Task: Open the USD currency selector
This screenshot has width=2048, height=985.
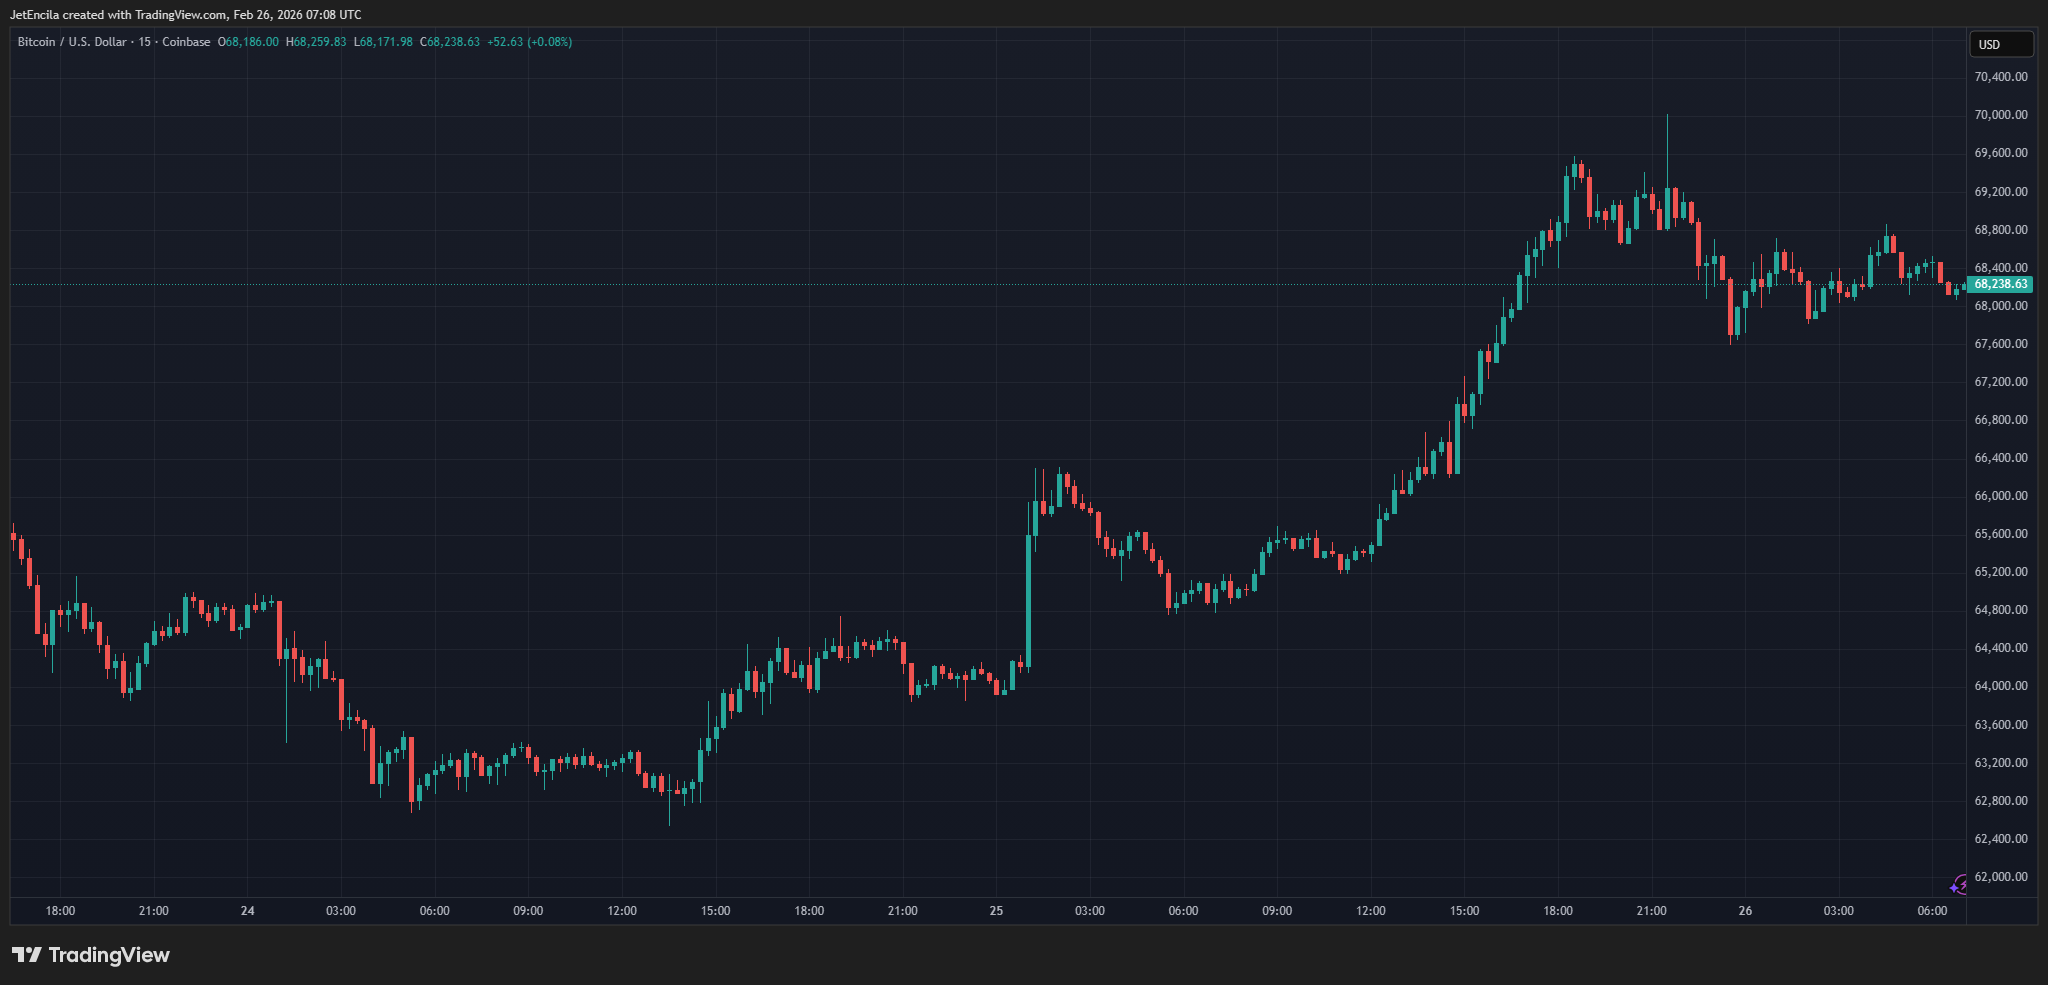Action: [2000, 44]
